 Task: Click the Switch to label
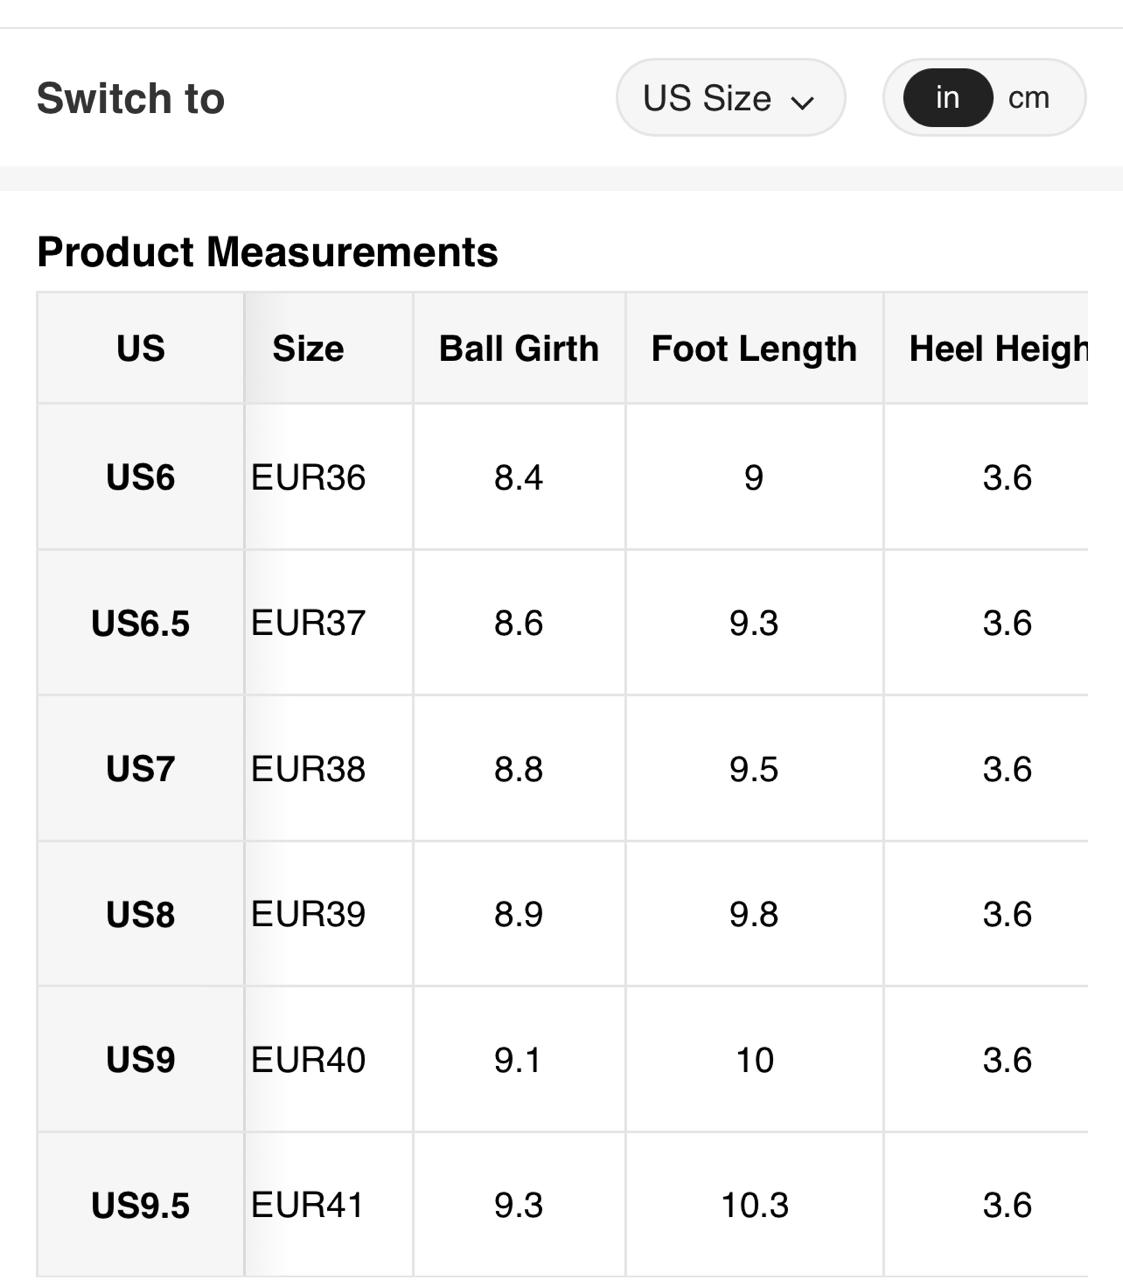(130, 98)
